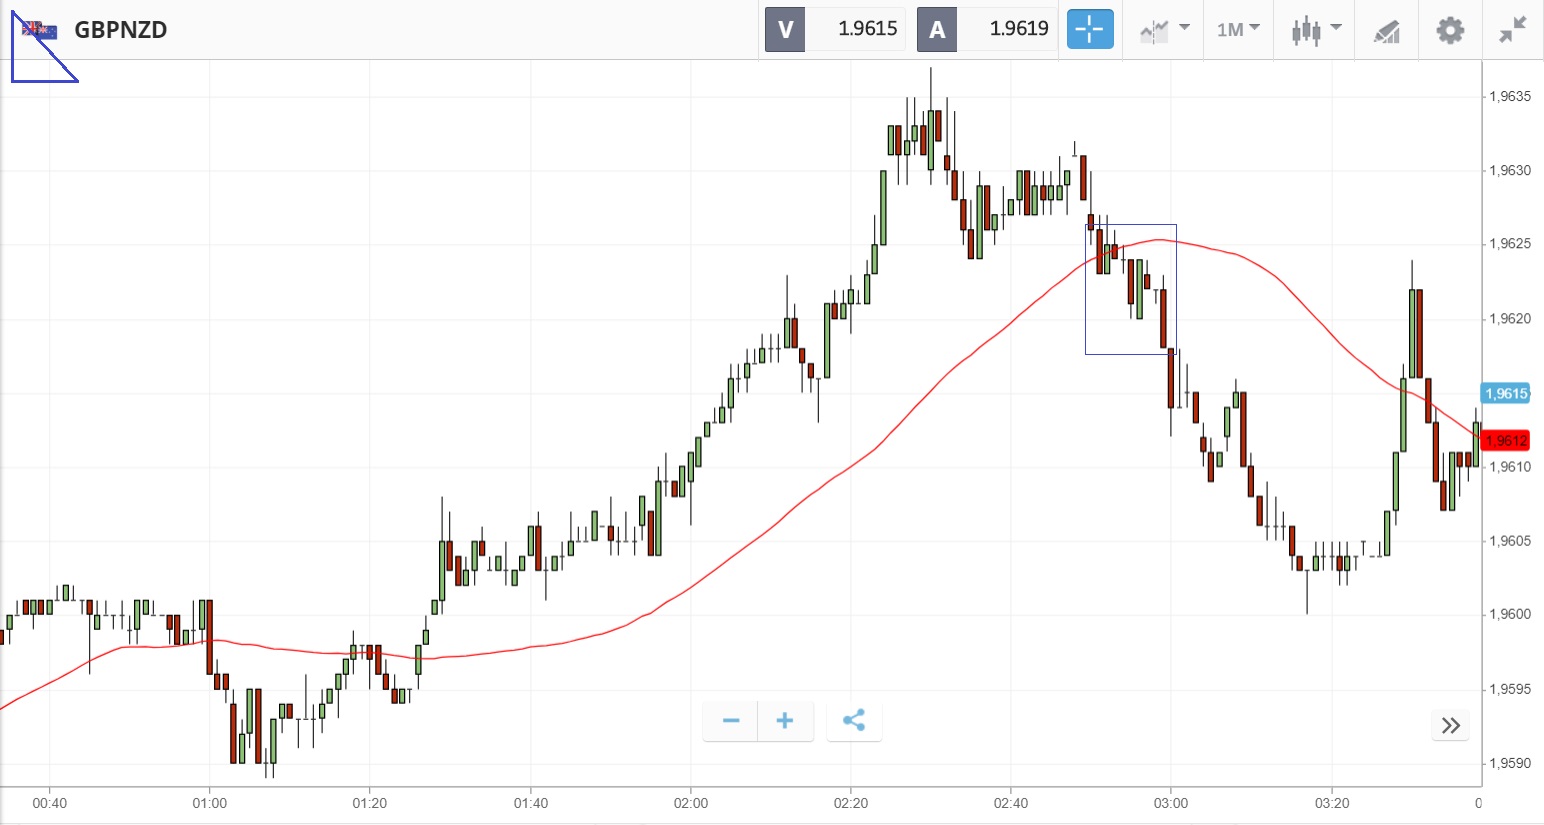Click the GBPNZD flag icon
The height and width of the screenshot is (825, 1544).
click(x=40, y=30)
